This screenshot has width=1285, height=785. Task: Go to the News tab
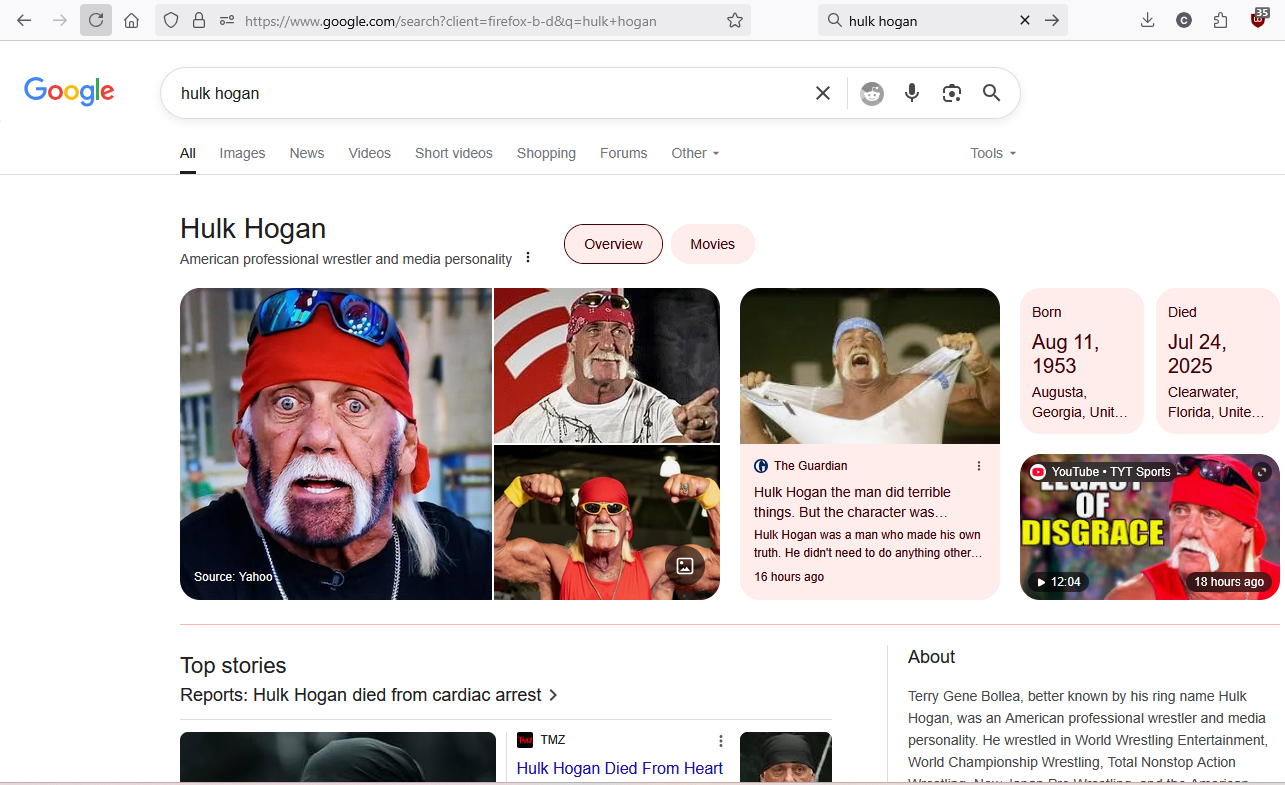click(306, 153)
